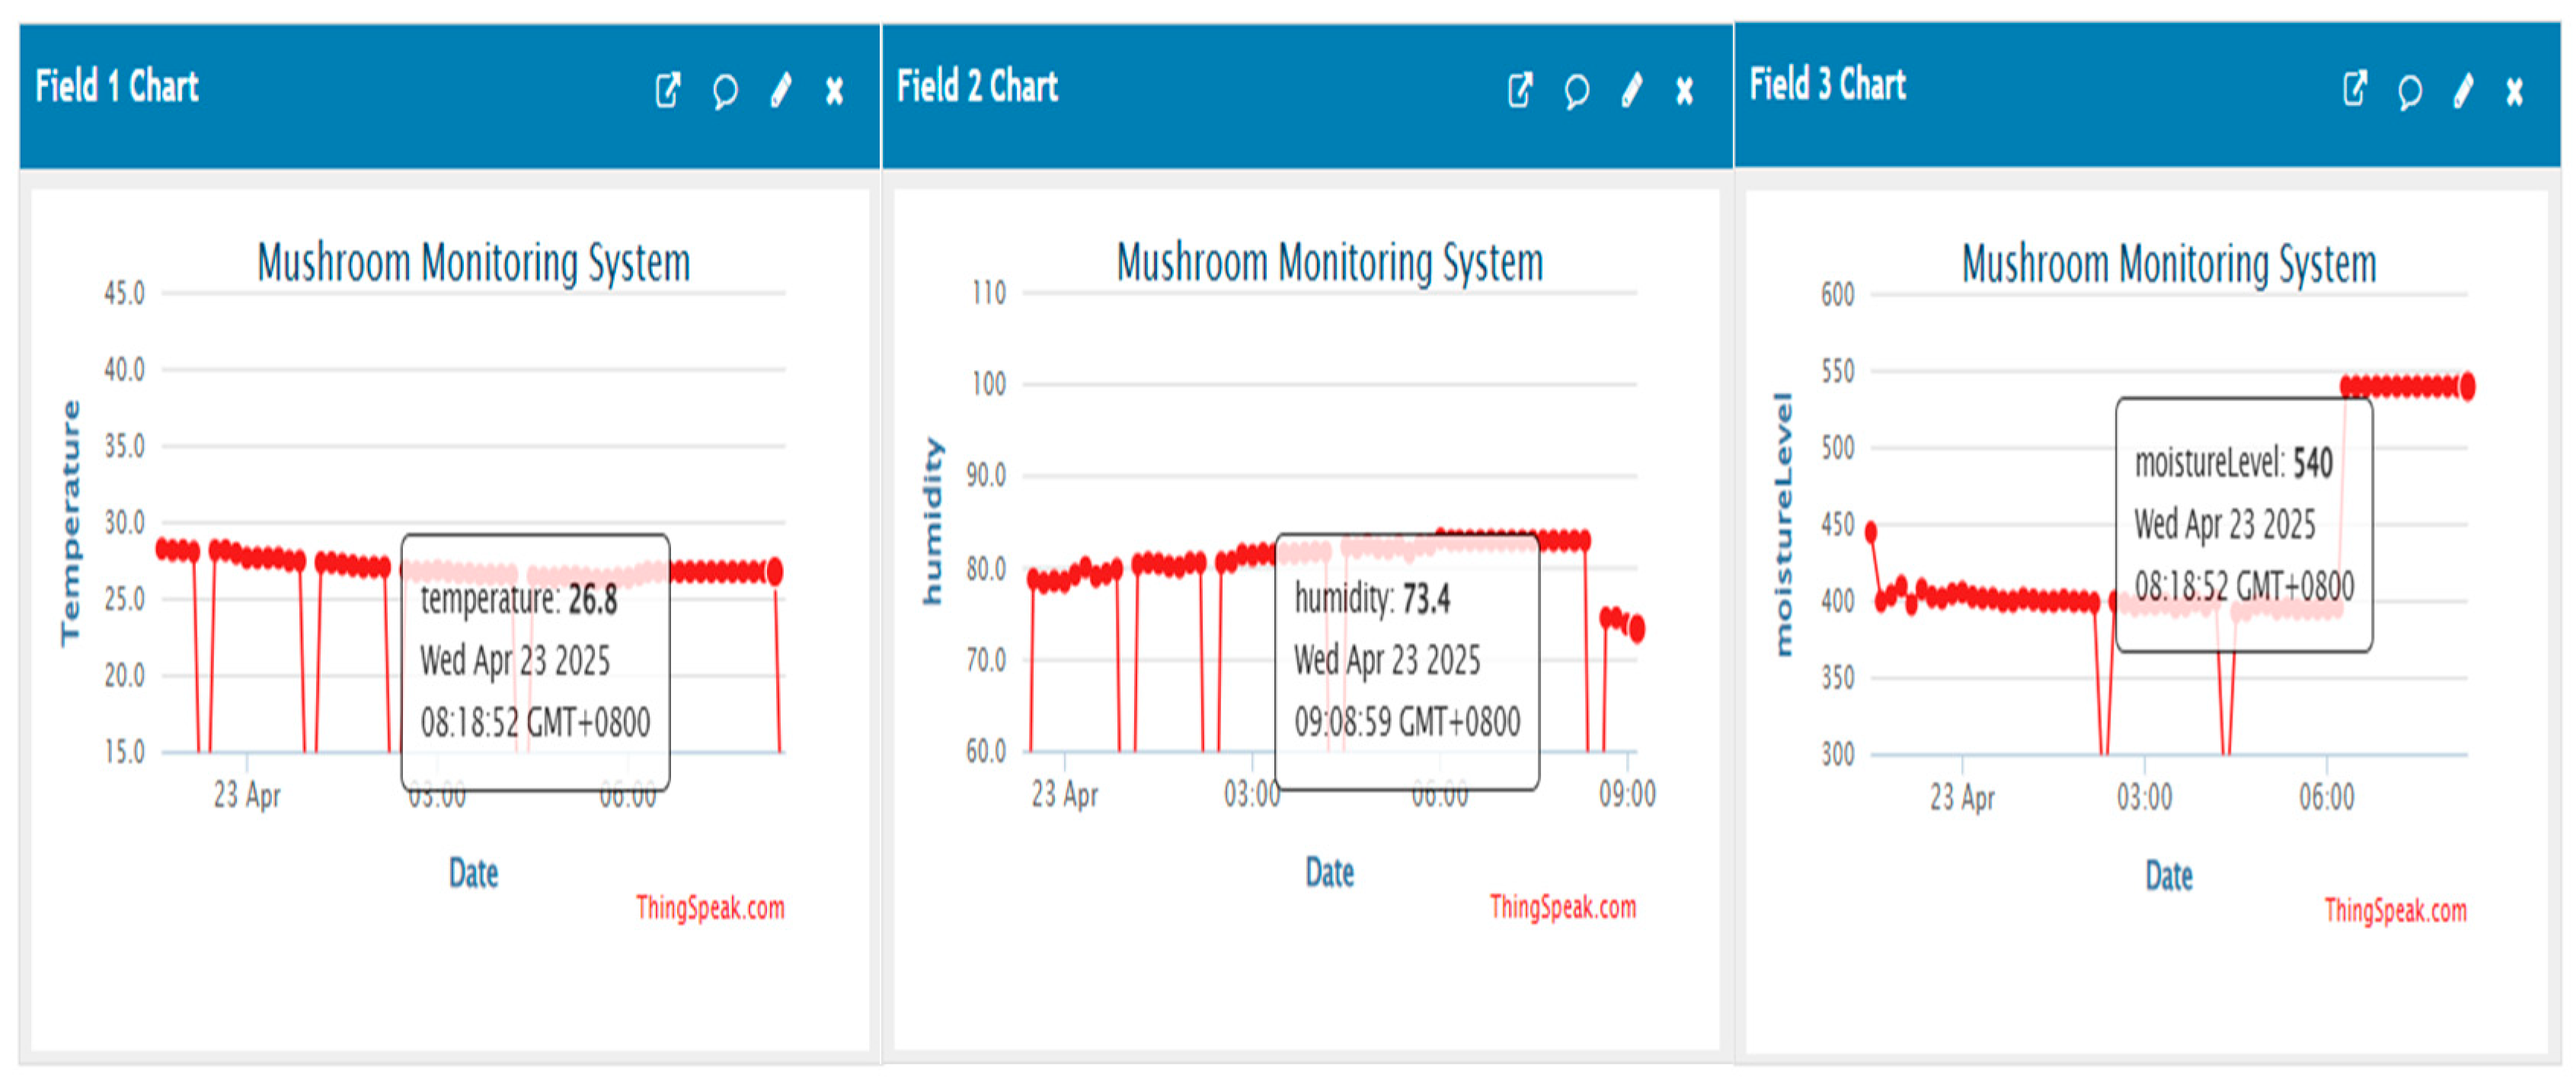Click comment icon on Field 1 Chart
This screenshot has width=2576, height=1091.
(725, 91)
